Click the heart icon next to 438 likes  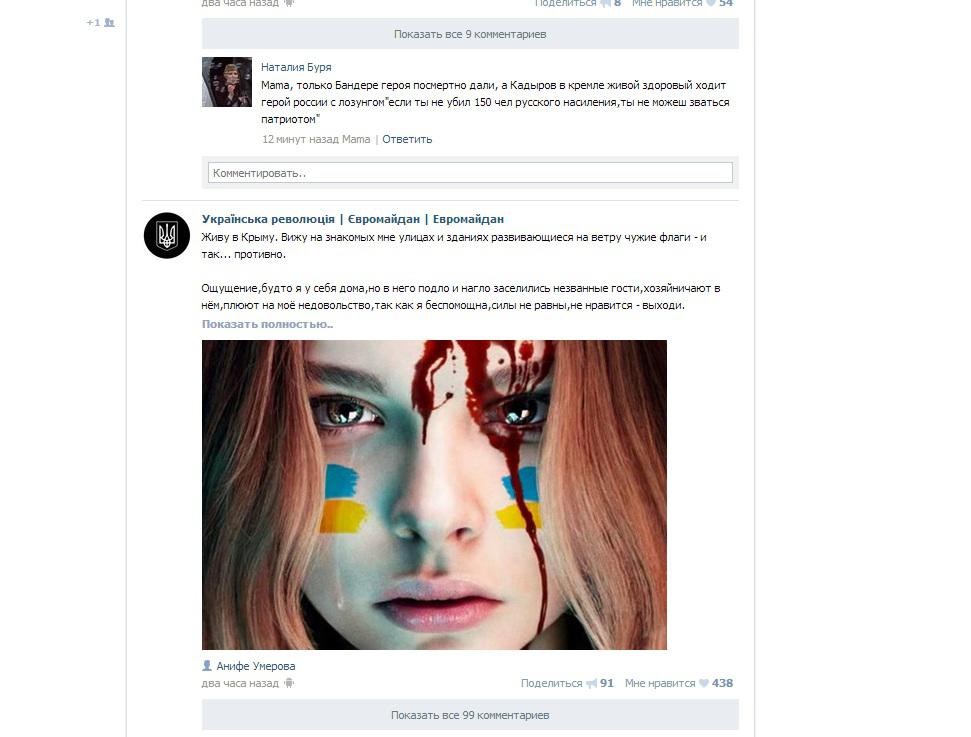point(703,683)
